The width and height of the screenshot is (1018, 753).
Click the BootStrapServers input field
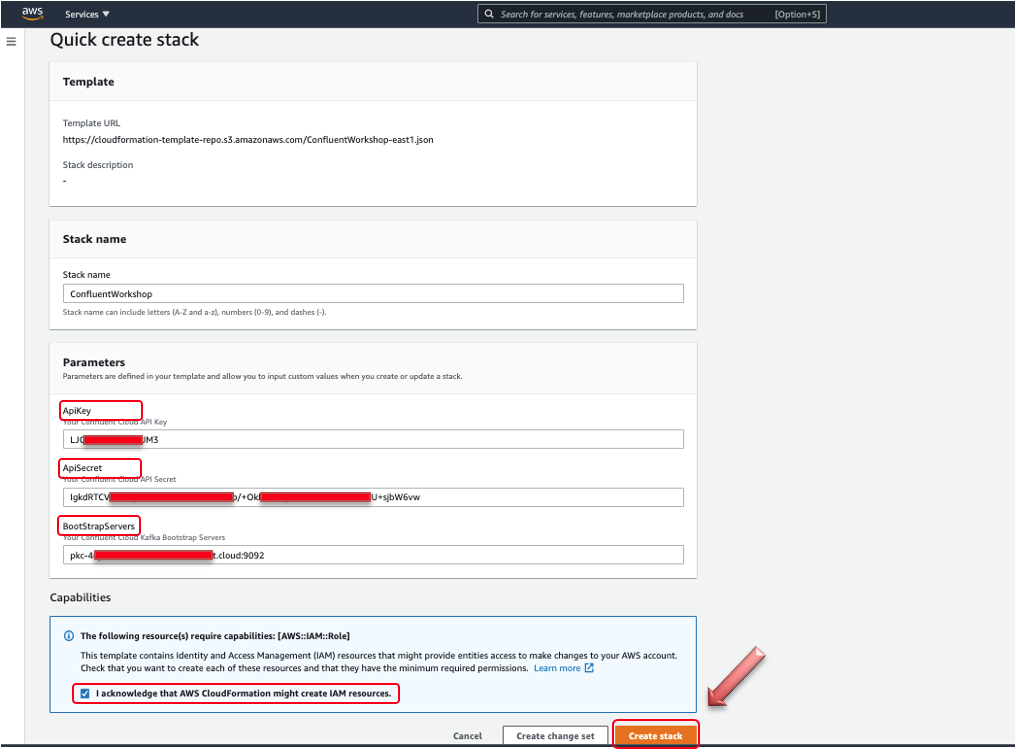[373, 555]
